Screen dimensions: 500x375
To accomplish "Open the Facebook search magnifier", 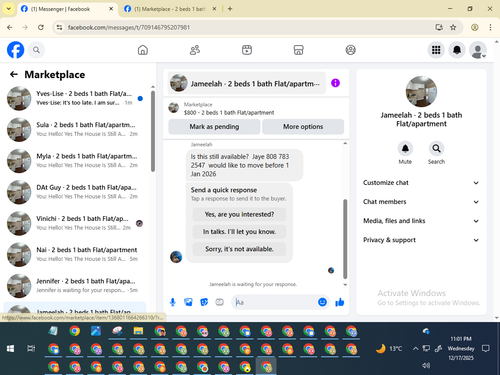I will pyautogui.click(x=36, y=50).
